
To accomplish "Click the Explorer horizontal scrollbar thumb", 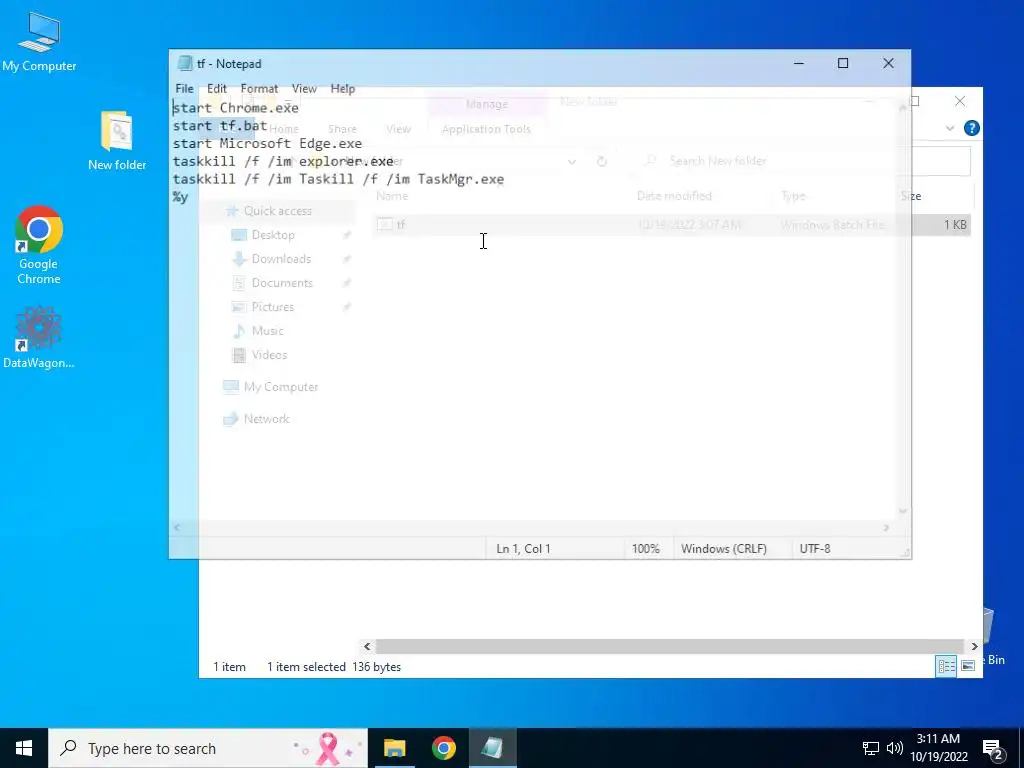I will click(x=669, y=646).
